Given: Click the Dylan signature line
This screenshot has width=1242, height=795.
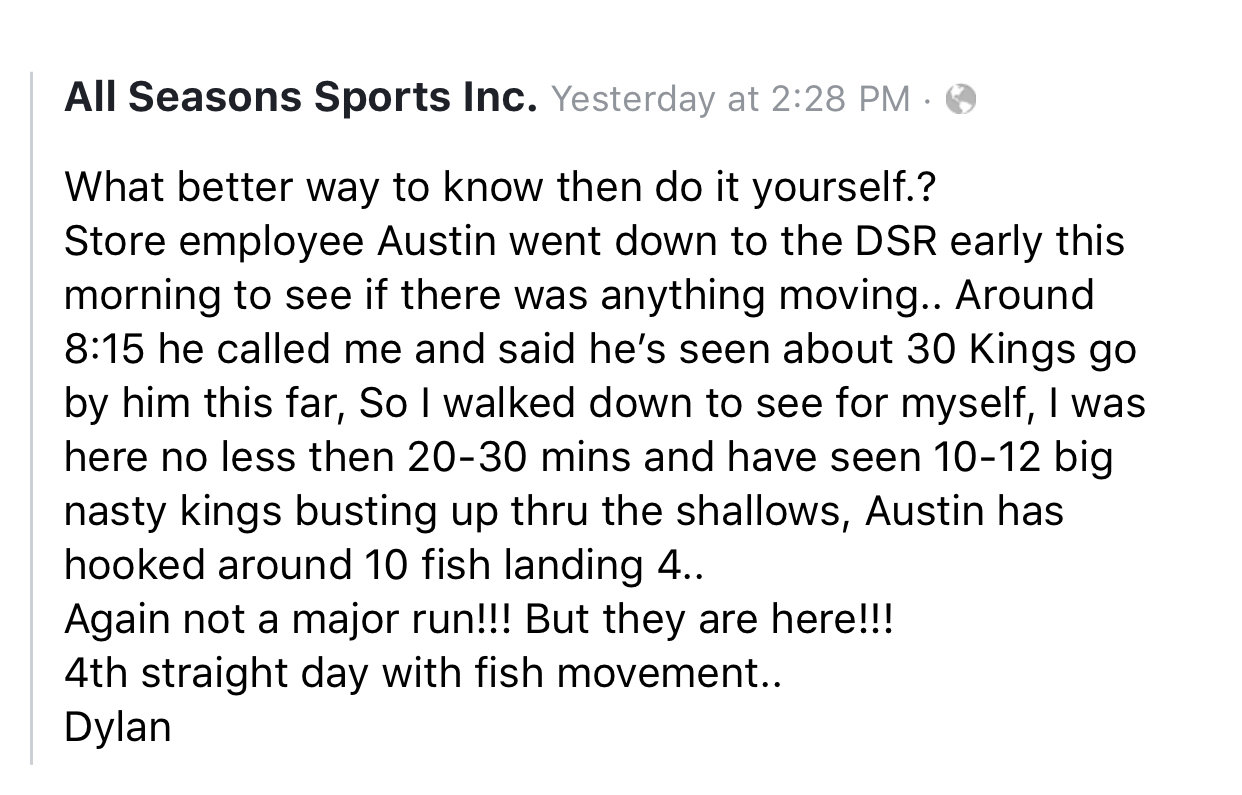Looking at the screenshot, I should point(117,727).
